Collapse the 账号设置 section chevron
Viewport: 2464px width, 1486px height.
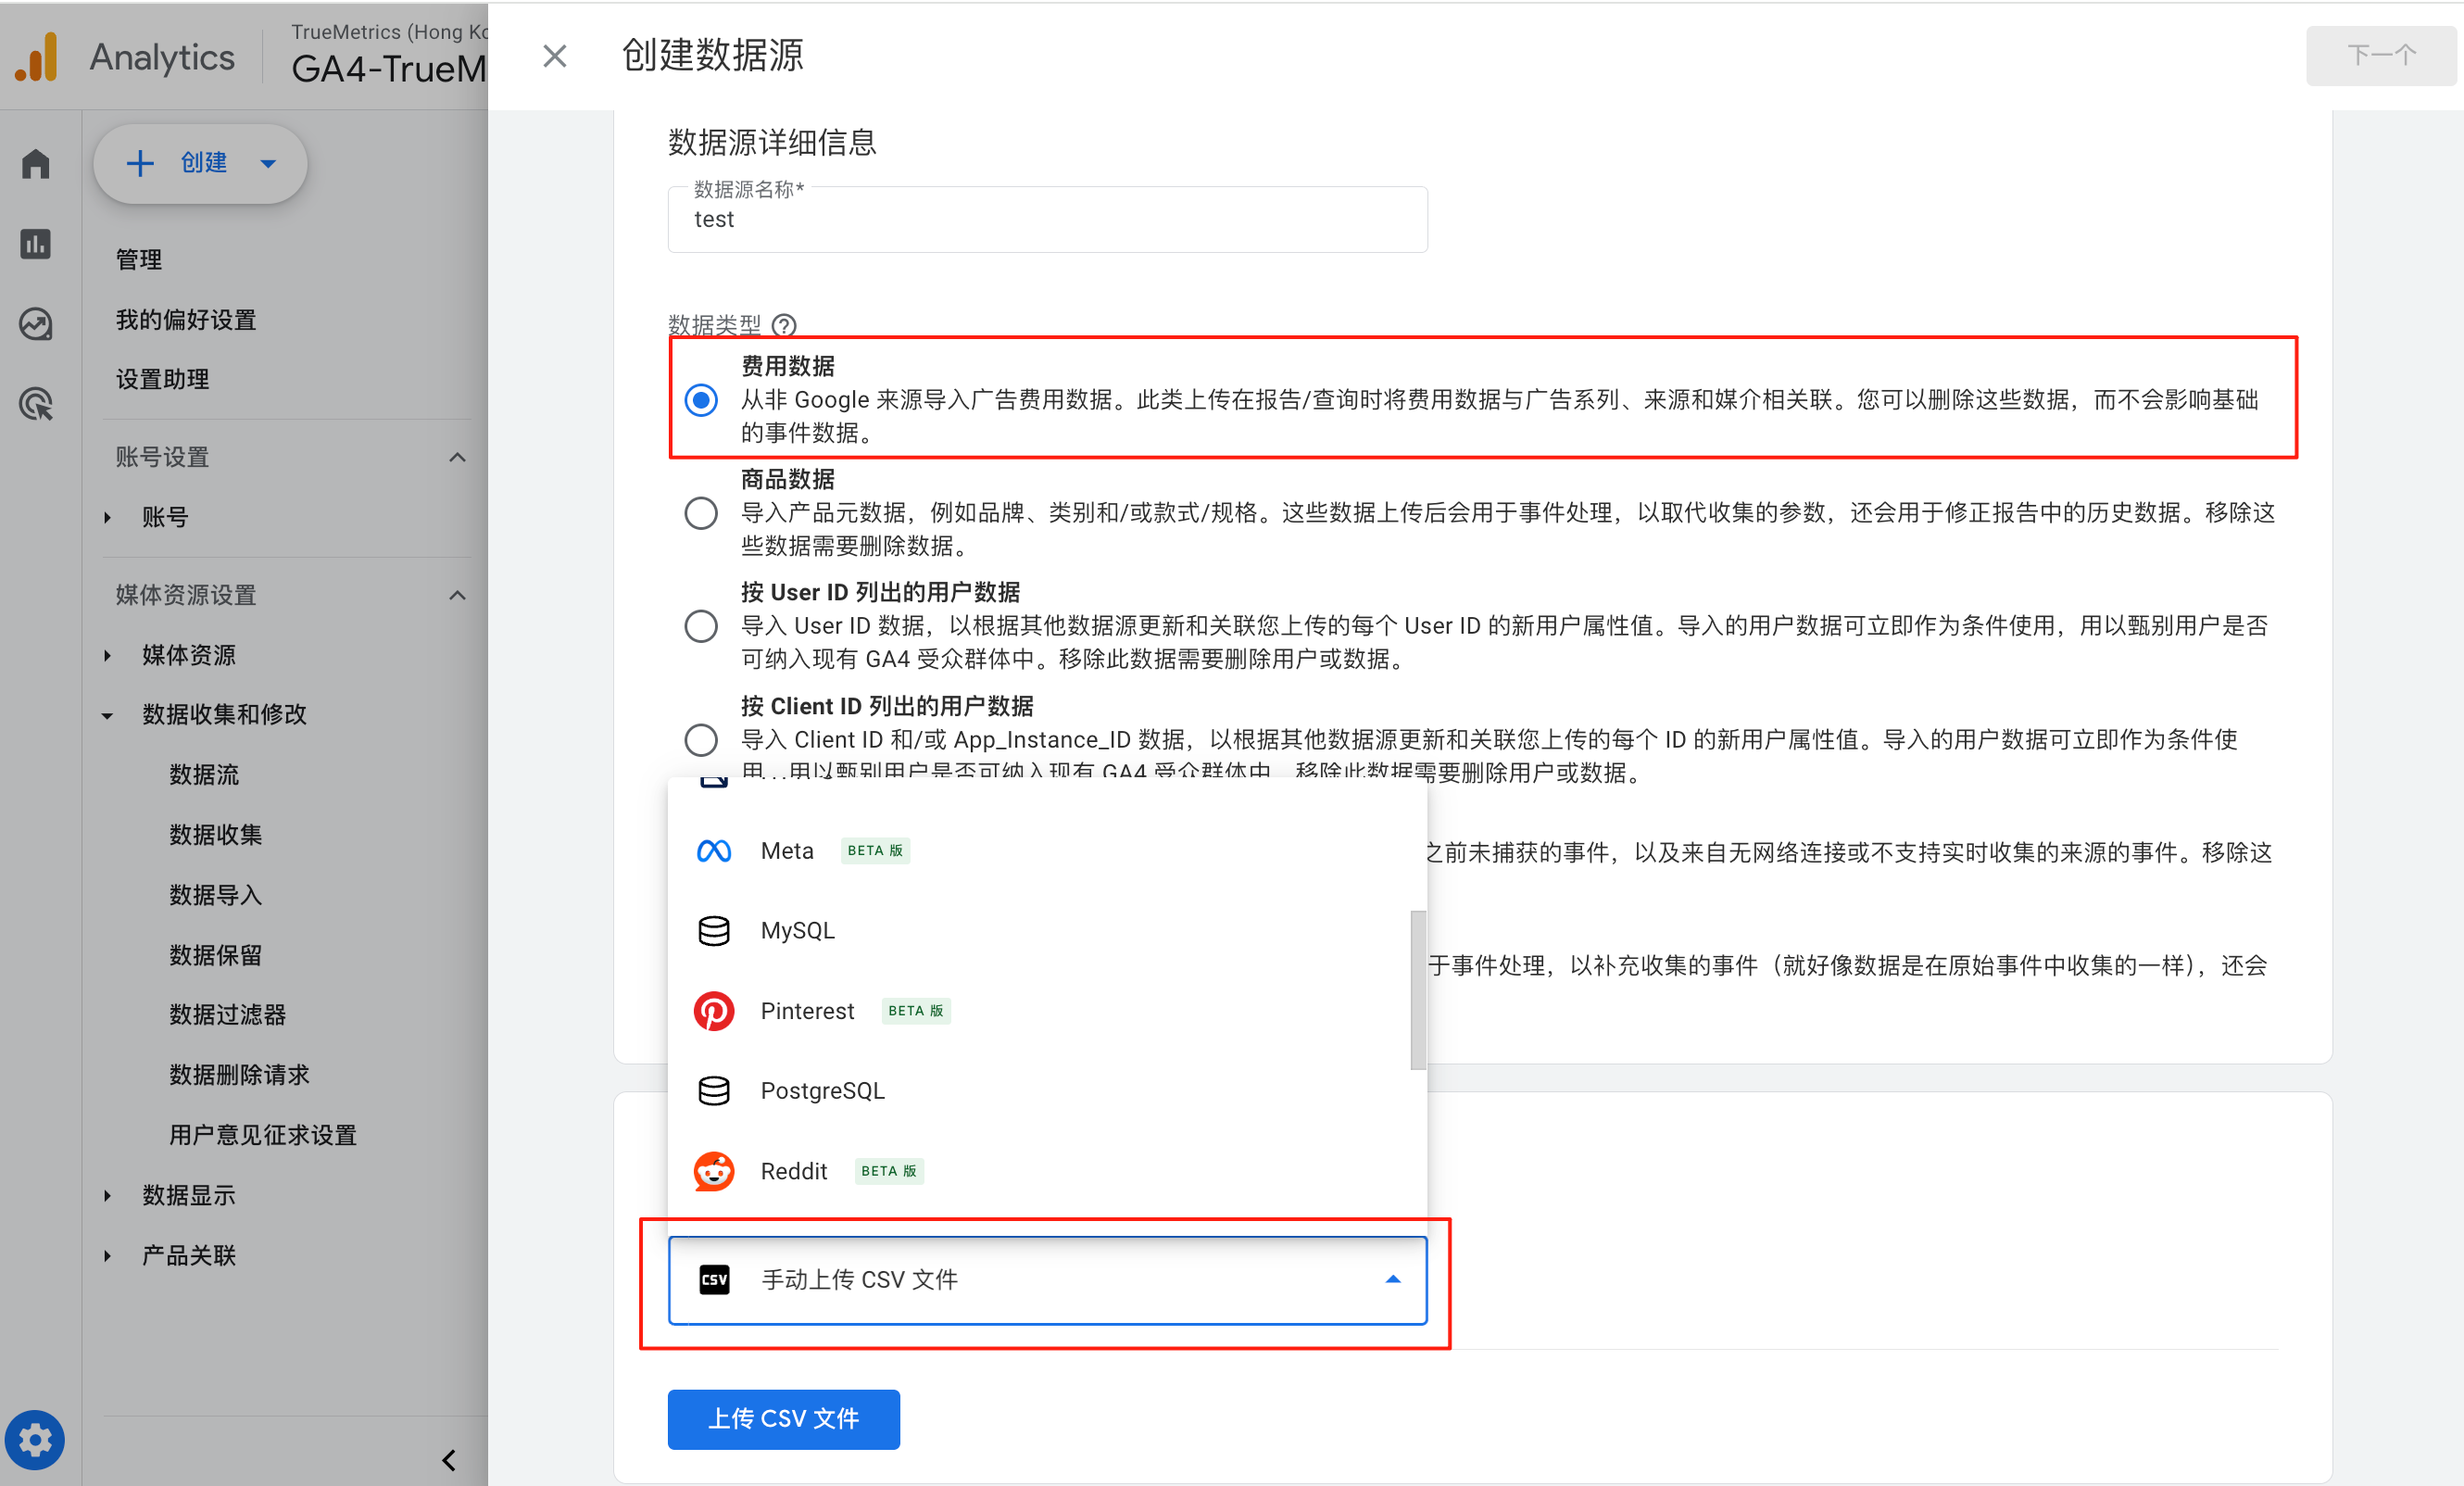pyautogui.click(x=457, y=457)
